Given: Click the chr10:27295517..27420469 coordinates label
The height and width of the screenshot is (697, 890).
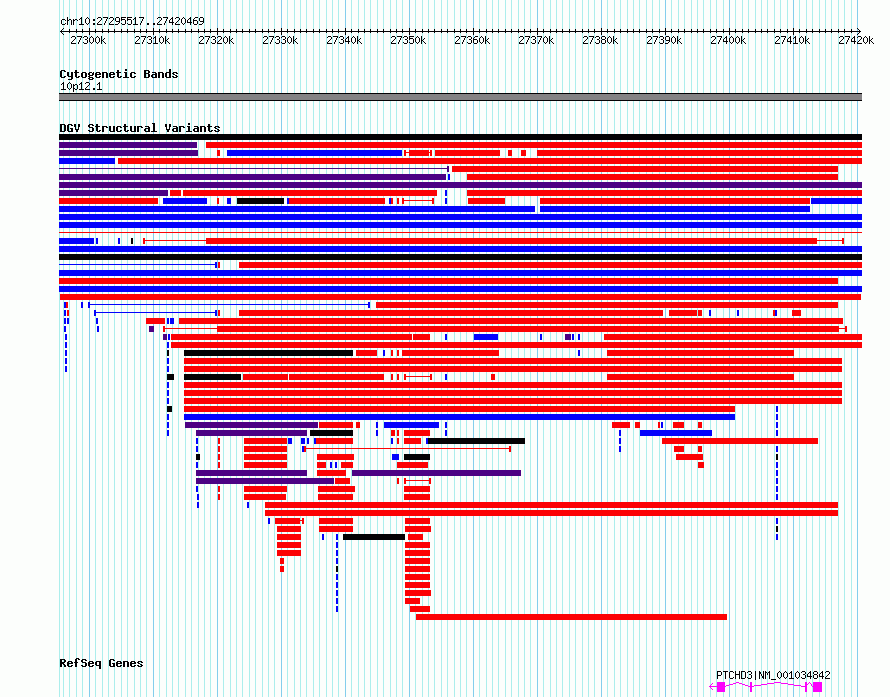Looking at the screenshot, I should pyautogui.click(x=132, y=21).
